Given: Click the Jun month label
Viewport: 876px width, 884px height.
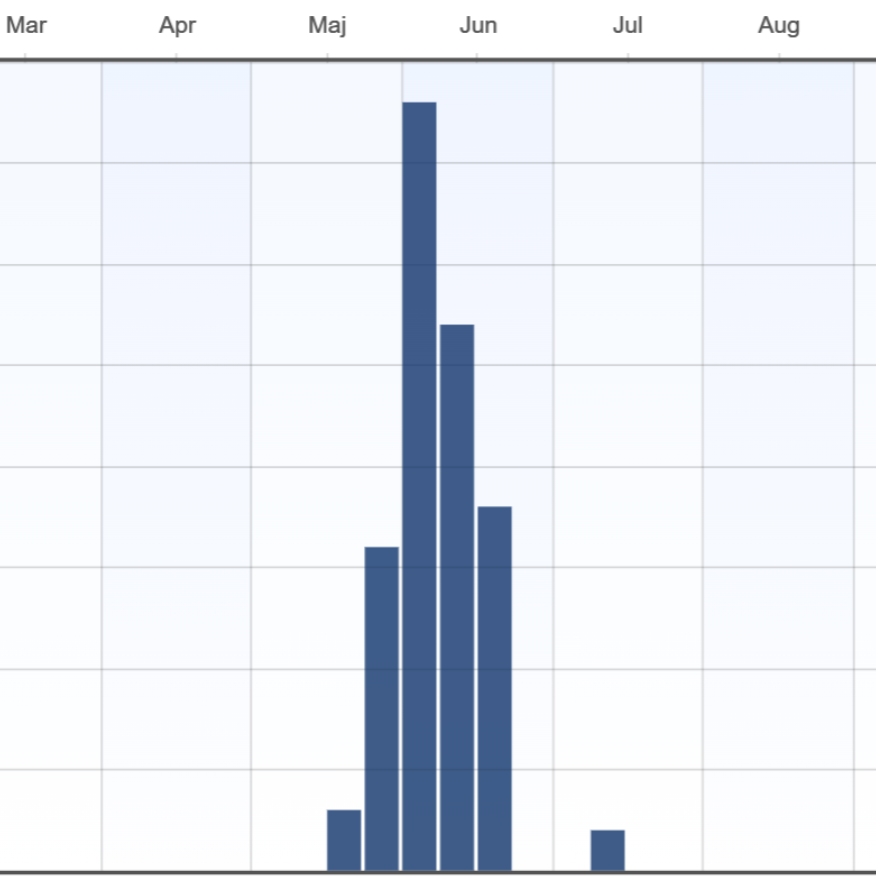Looking at the screenshot, I should point(478,26).
